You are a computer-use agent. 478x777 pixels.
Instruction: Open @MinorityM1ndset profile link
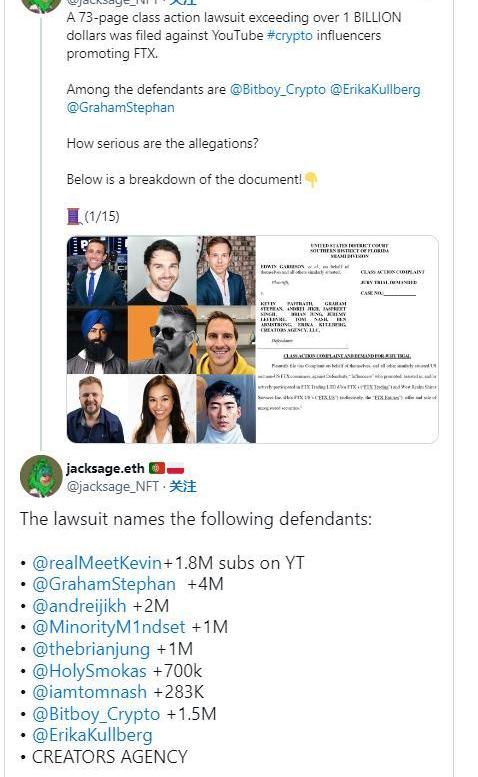click(109, 627)
